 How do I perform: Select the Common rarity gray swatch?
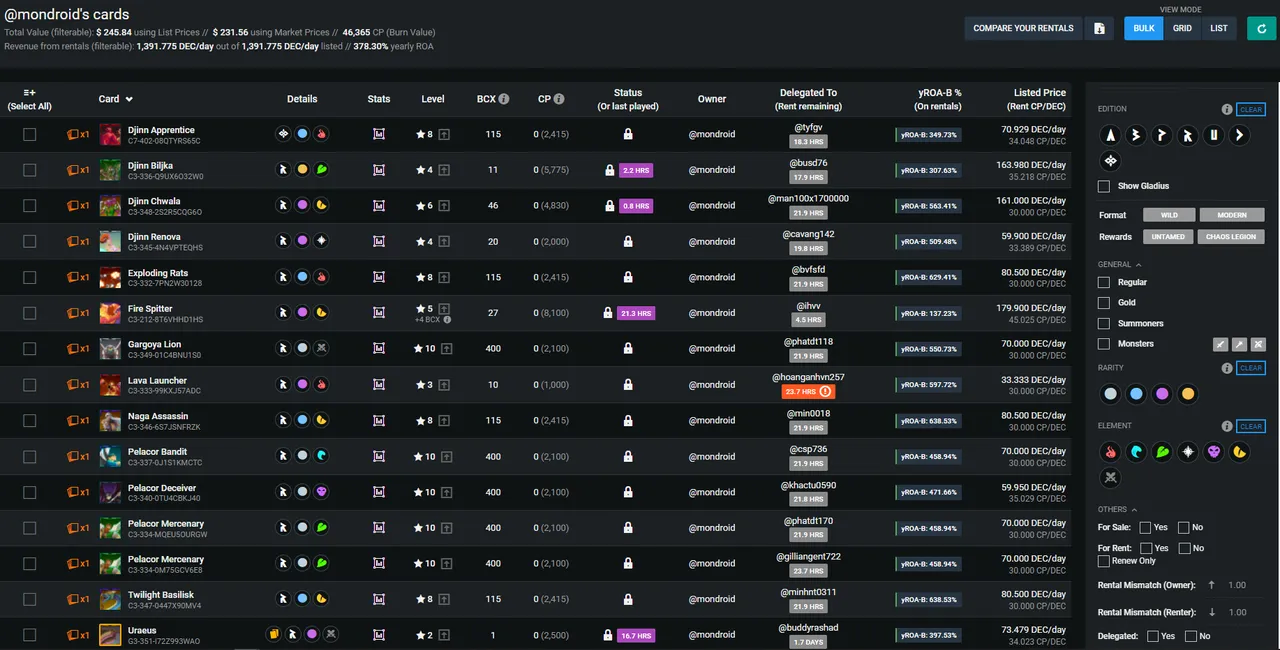click(1110, 394)
